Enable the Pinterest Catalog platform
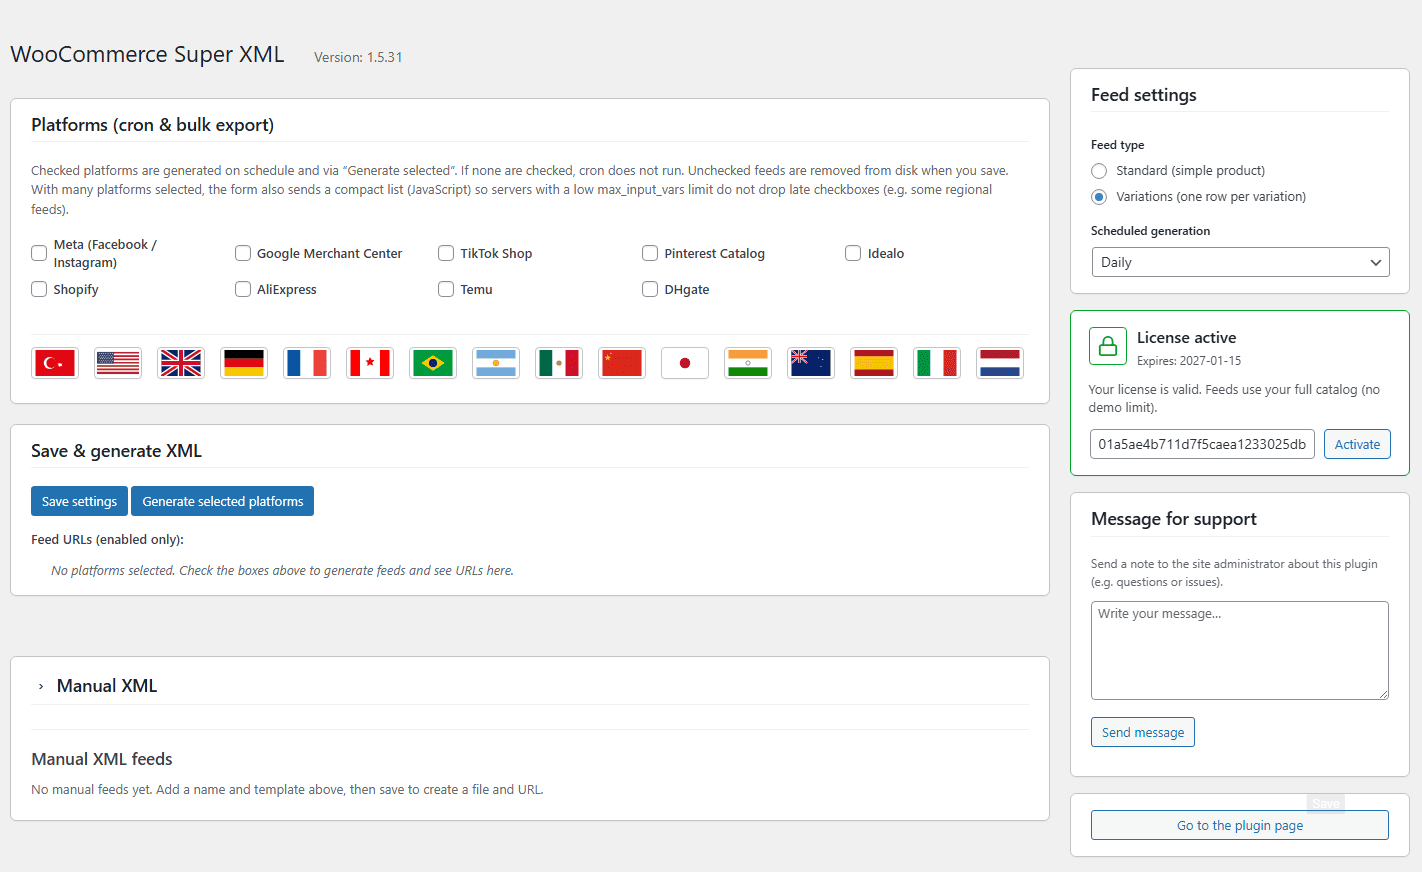The height and width of the screenshot is (872, 1422). click(x=650, y=253)
